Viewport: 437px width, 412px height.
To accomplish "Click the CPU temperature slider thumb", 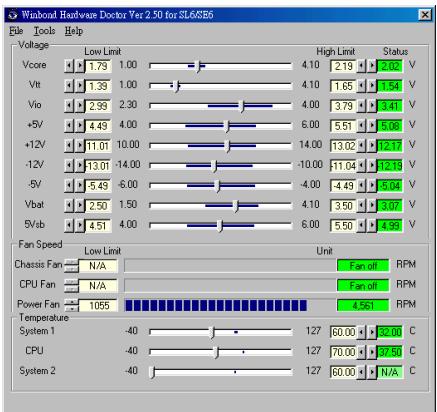I will coord(216,352).
